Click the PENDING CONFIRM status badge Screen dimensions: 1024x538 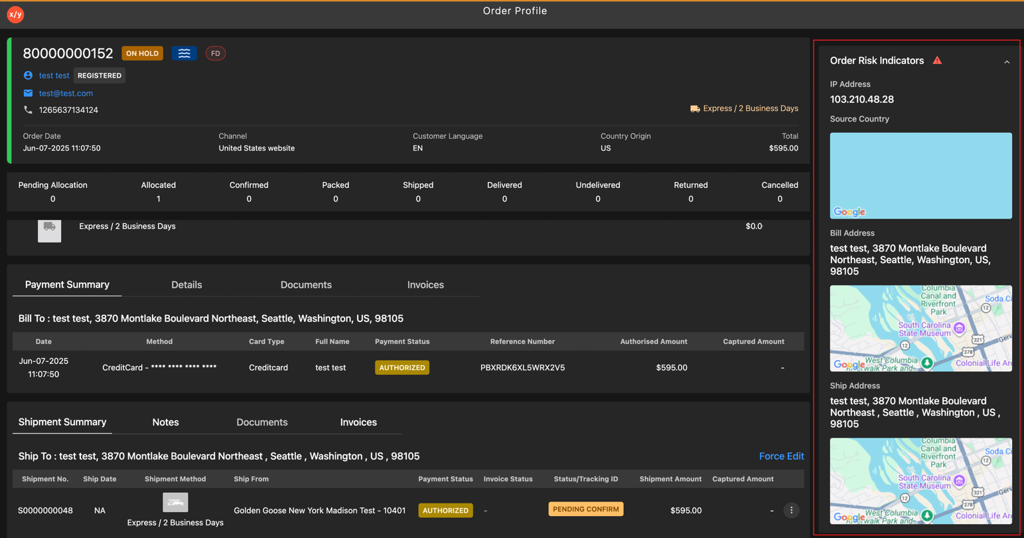click(x=586, y=509)
